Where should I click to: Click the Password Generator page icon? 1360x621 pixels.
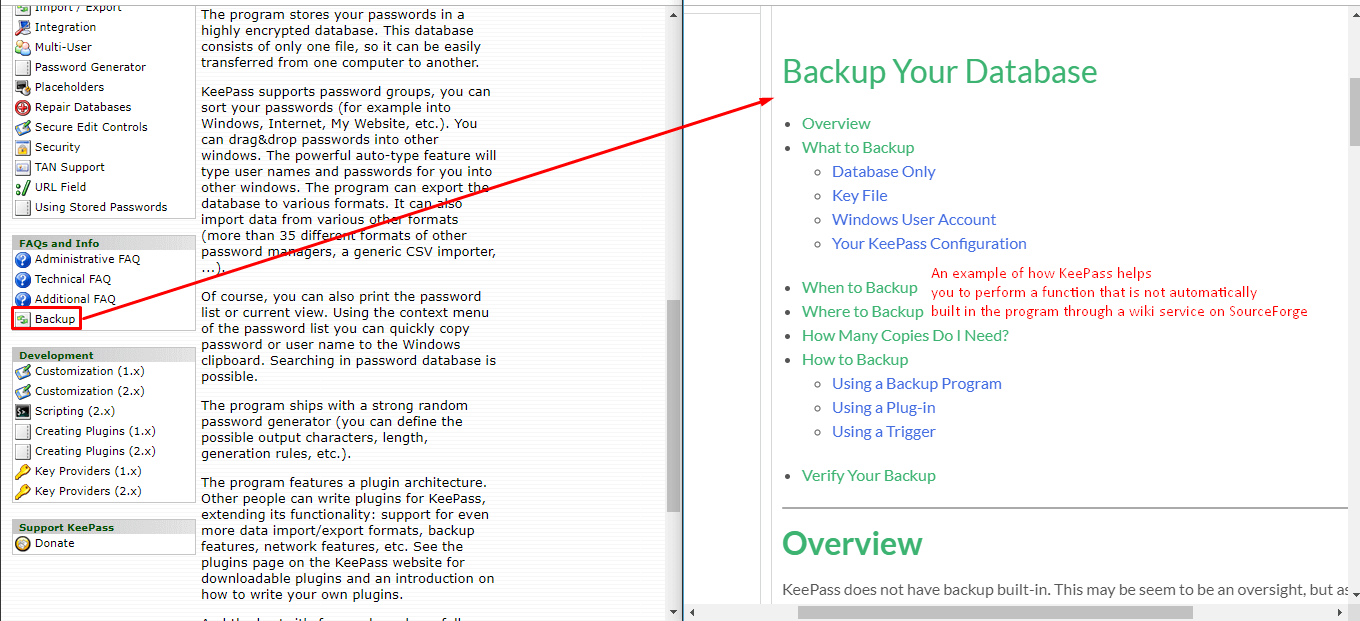[23, 67]
